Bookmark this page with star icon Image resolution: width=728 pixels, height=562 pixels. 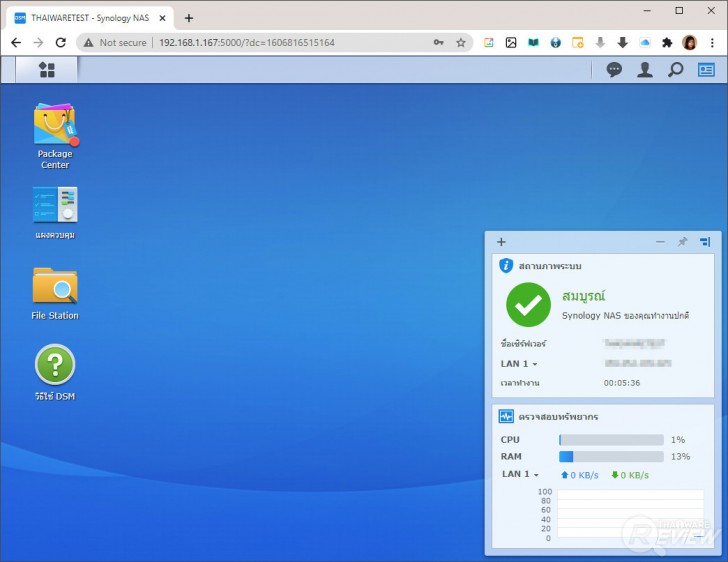click(x=461, y=43)
